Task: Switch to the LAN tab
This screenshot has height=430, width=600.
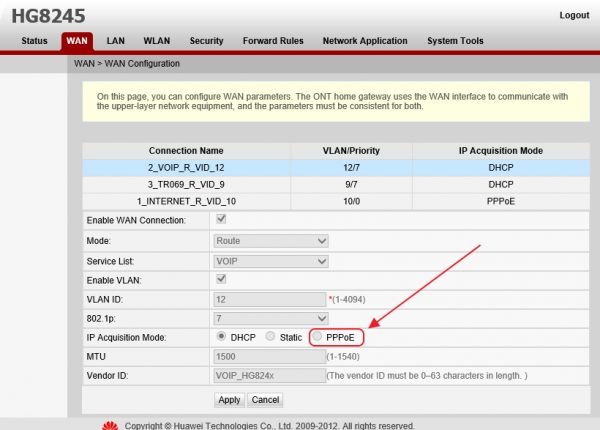Action: [116, 41]
